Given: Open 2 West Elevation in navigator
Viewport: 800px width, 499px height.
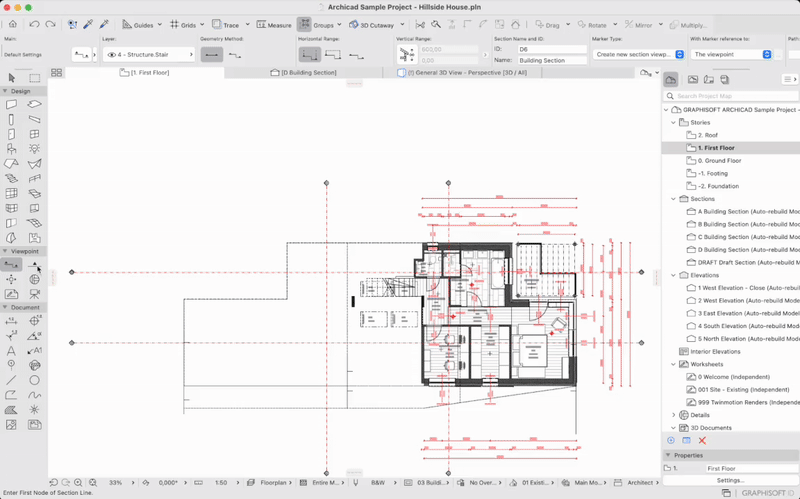Looking at the screenshot, I should click(745, 301).
